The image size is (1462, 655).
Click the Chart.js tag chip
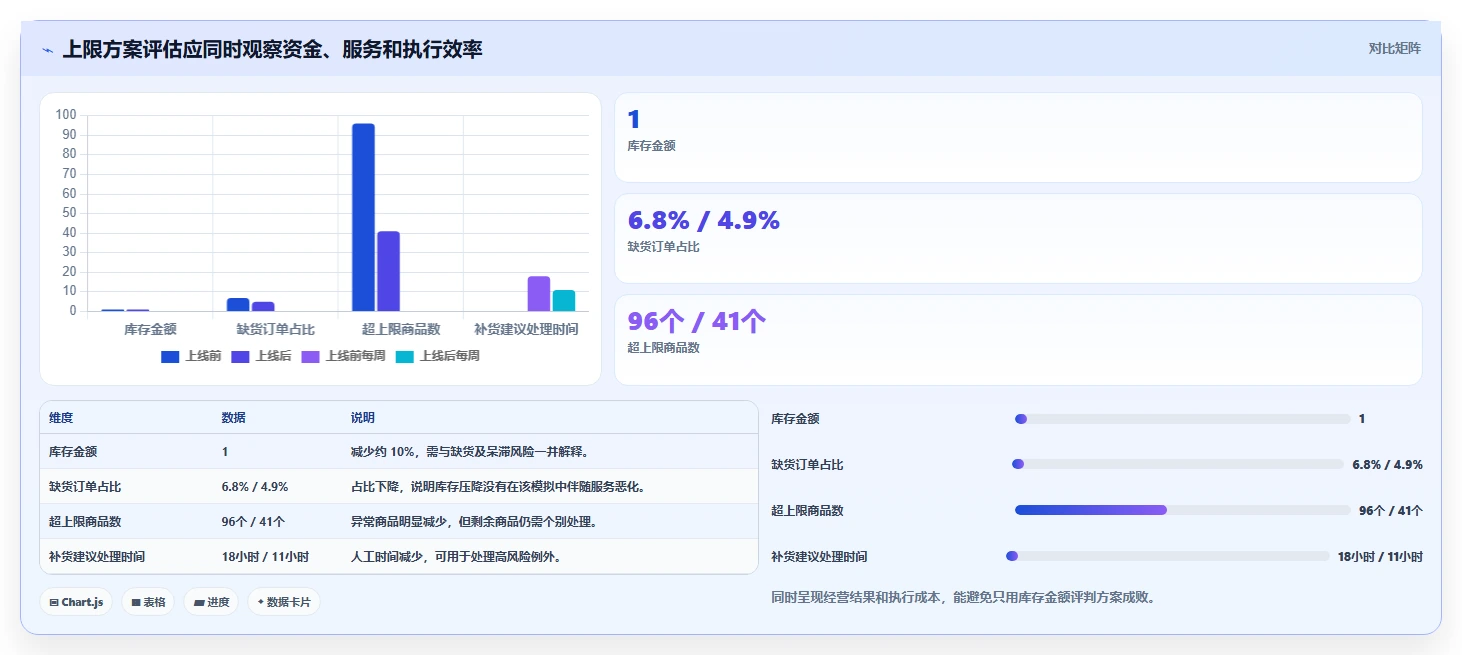point(76,602)
